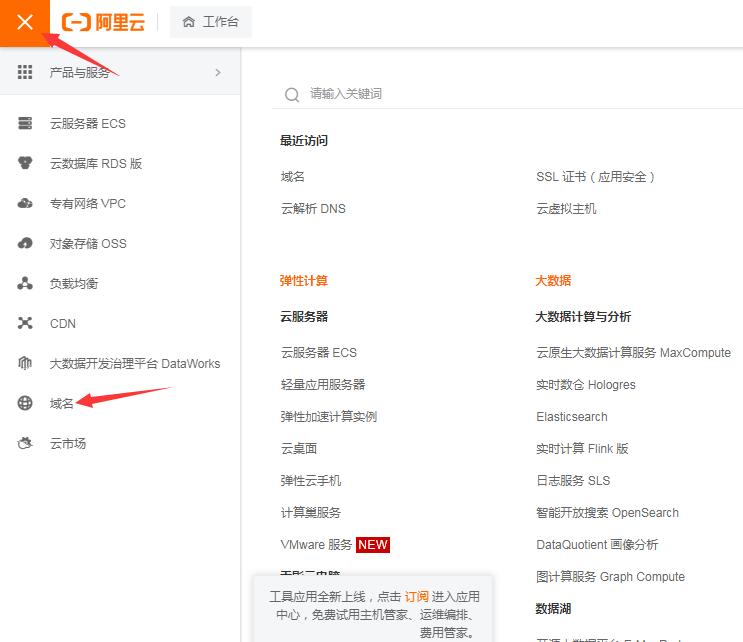Image resolution: width=743 pixels, height=642 pixels.
Task: Open 负载均衡 in the sidebar
Action: click(x=74, y=283)
